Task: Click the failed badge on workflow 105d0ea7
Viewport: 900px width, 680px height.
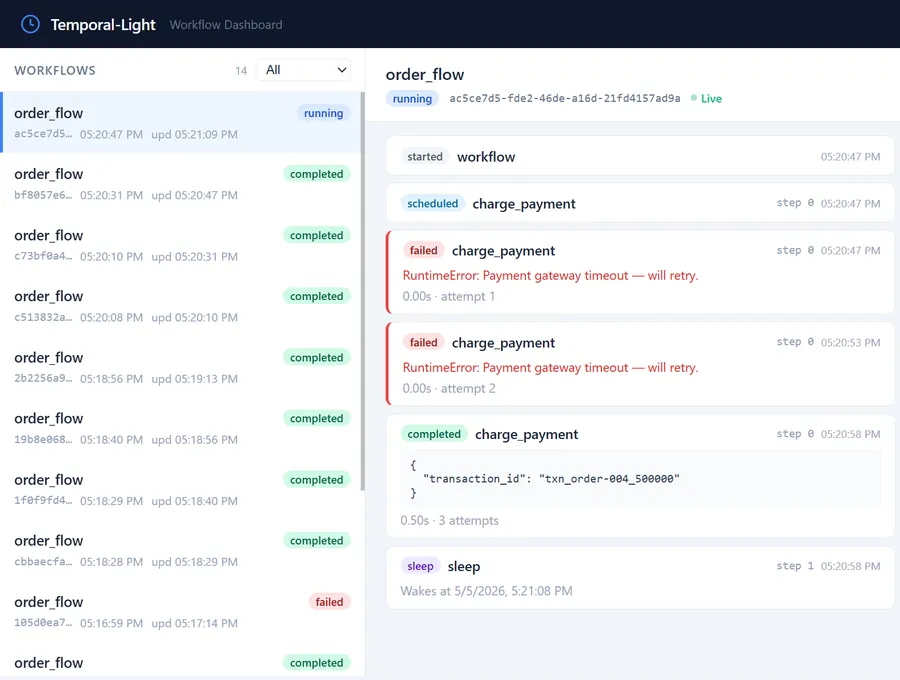Action: (x=329, y=602)
